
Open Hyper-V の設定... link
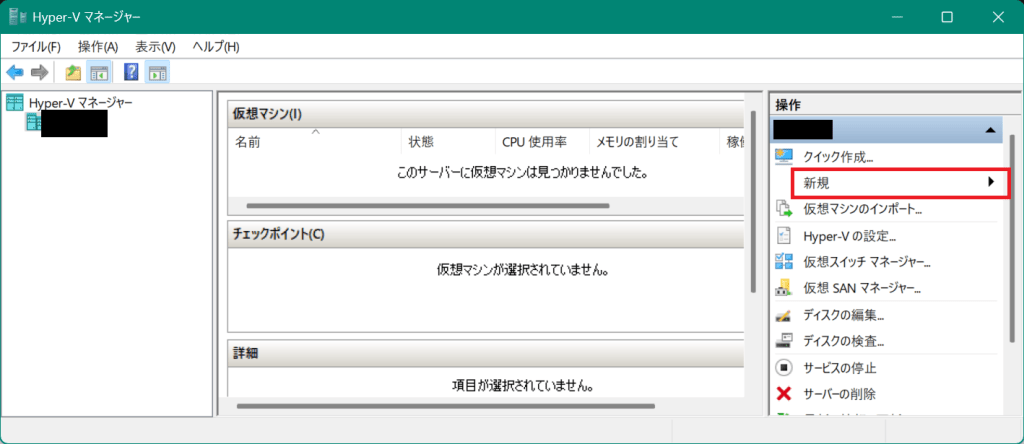tap(849, 236)
